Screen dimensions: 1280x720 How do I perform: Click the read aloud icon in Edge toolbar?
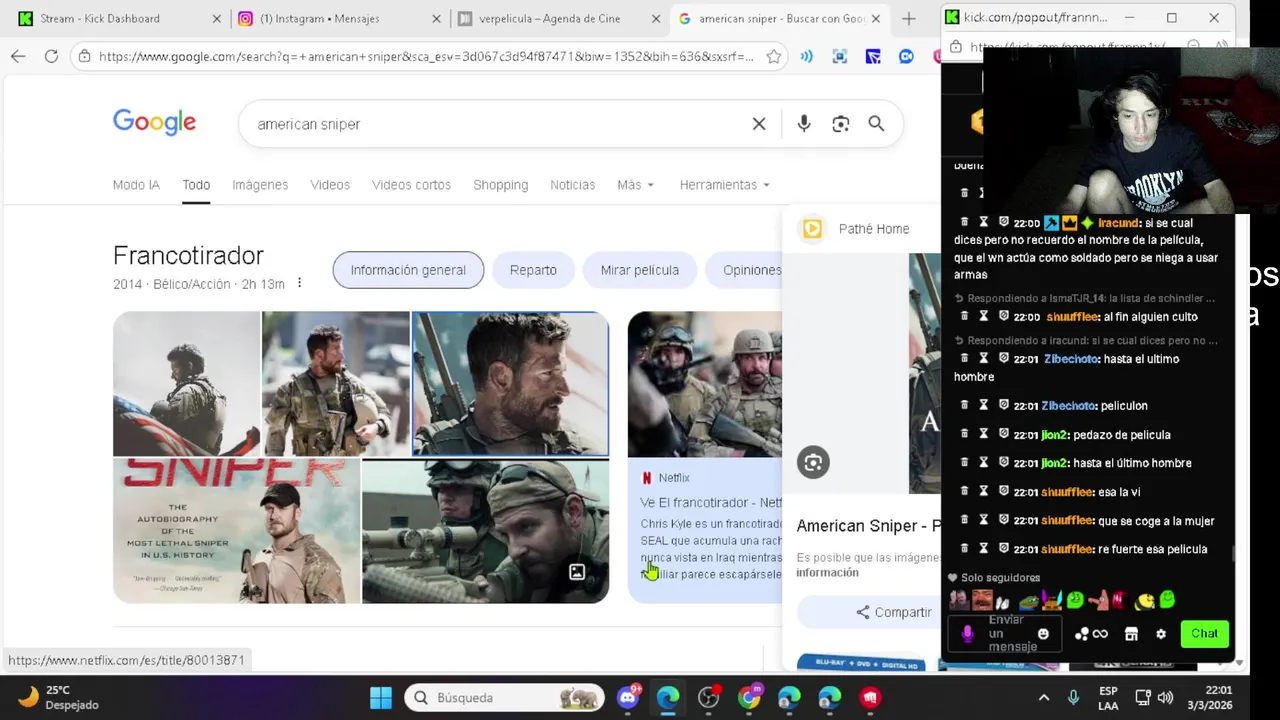click(806, 57)
